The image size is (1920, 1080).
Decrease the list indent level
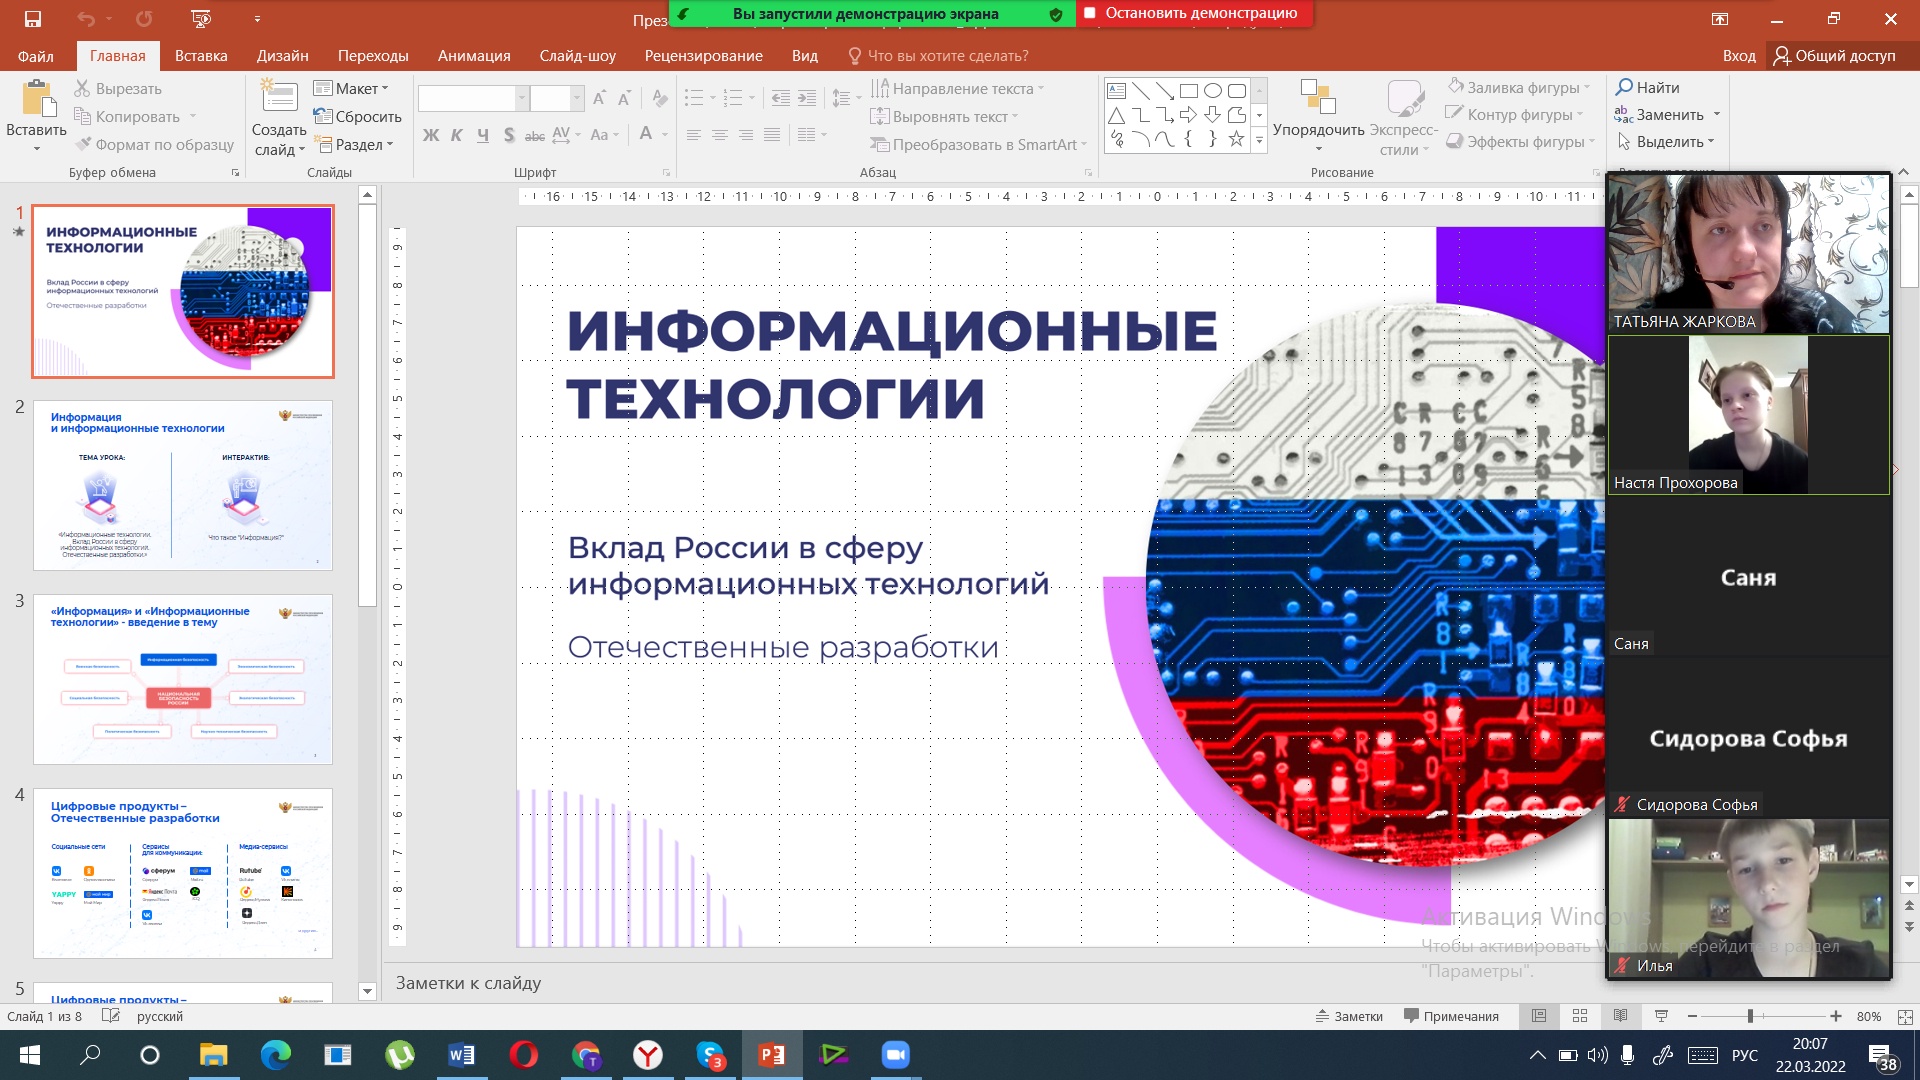tap(781, 98)
